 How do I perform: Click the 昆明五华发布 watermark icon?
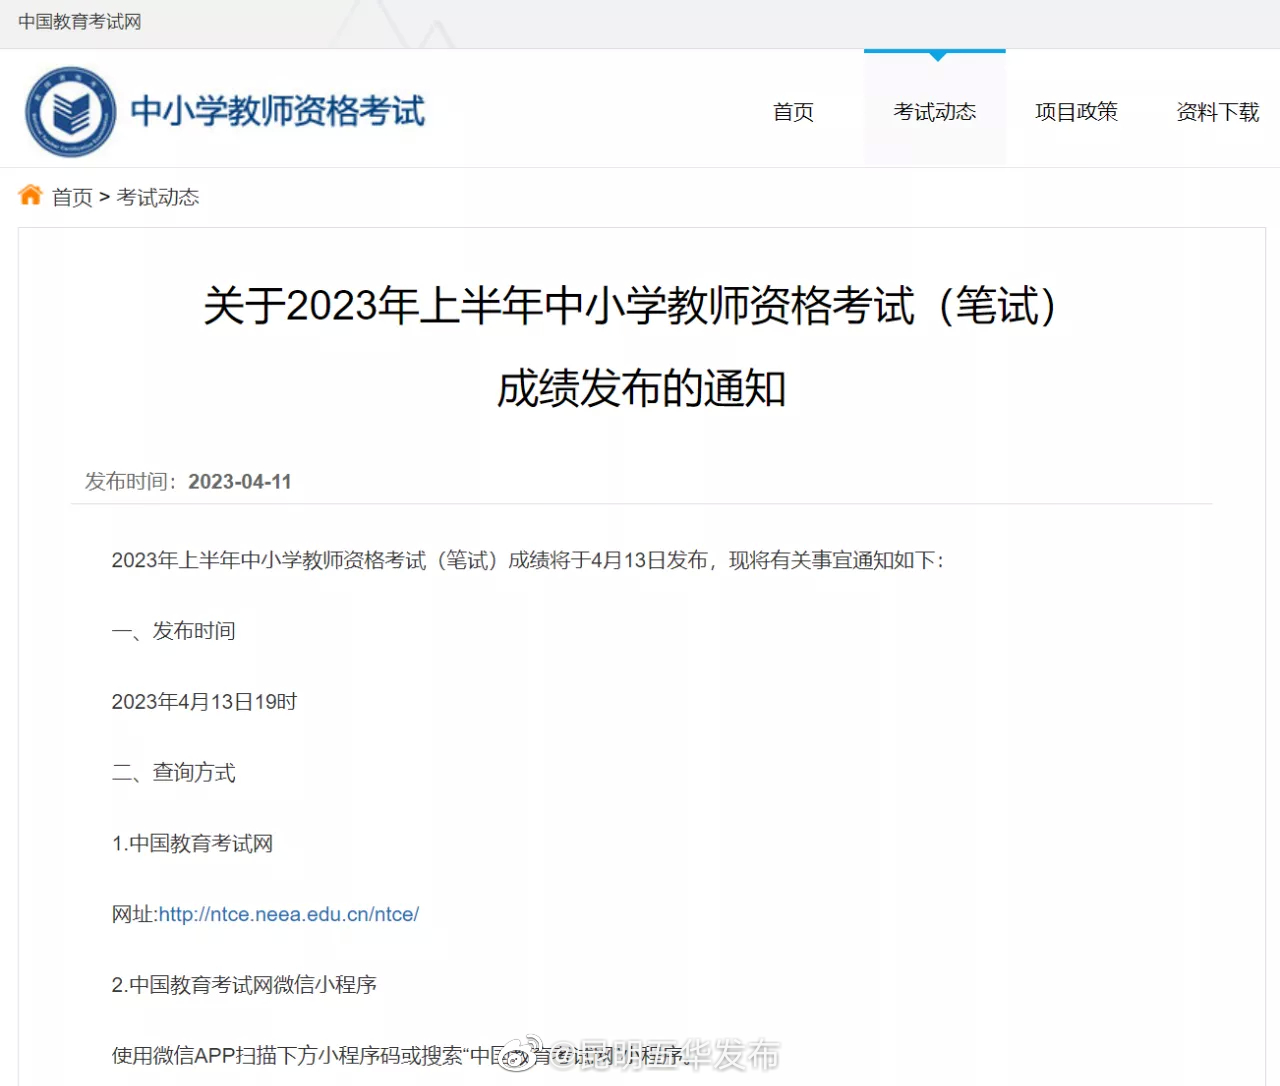517,1055
